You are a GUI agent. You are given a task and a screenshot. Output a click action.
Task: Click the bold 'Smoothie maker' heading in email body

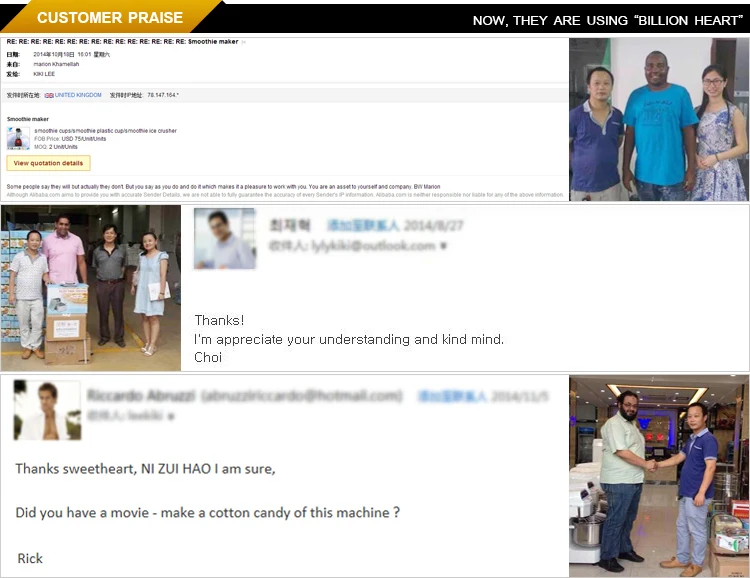28,119
